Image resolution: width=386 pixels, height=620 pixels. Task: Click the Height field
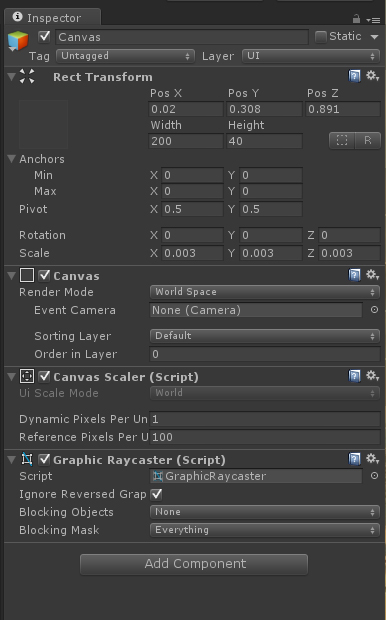(x=265, y=141)
